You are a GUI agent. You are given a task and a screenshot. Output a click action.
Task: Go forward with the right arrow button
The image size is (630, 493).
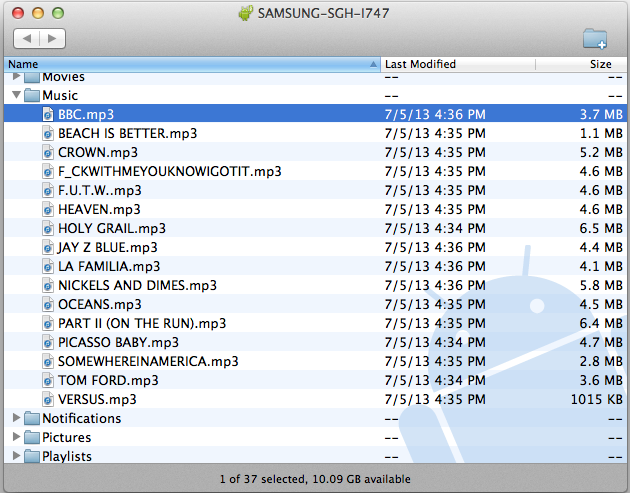(x=52, y=39)
